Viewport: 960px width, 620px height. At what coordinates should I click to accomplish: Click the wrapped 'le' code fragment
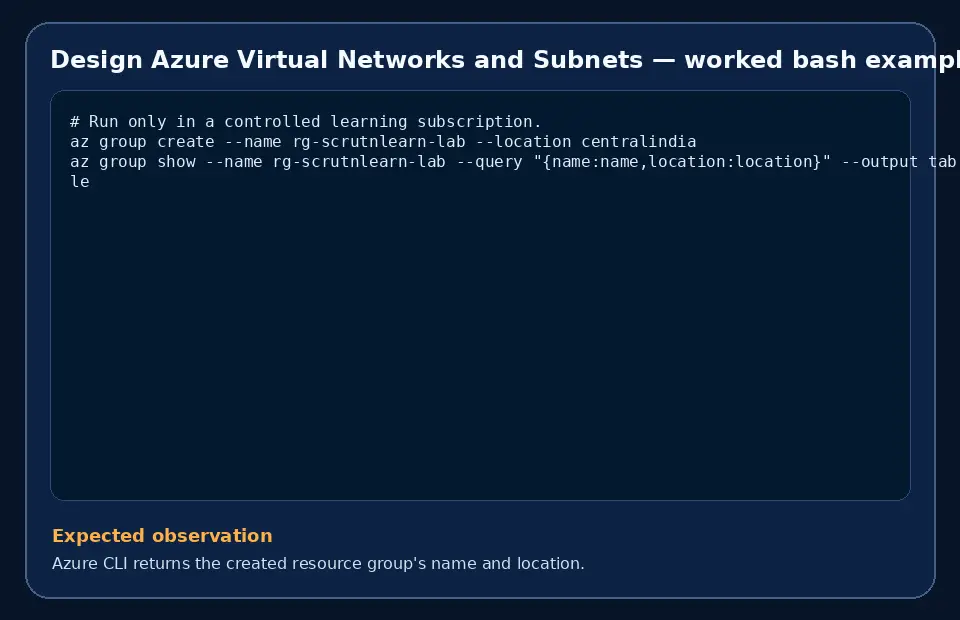80,182
